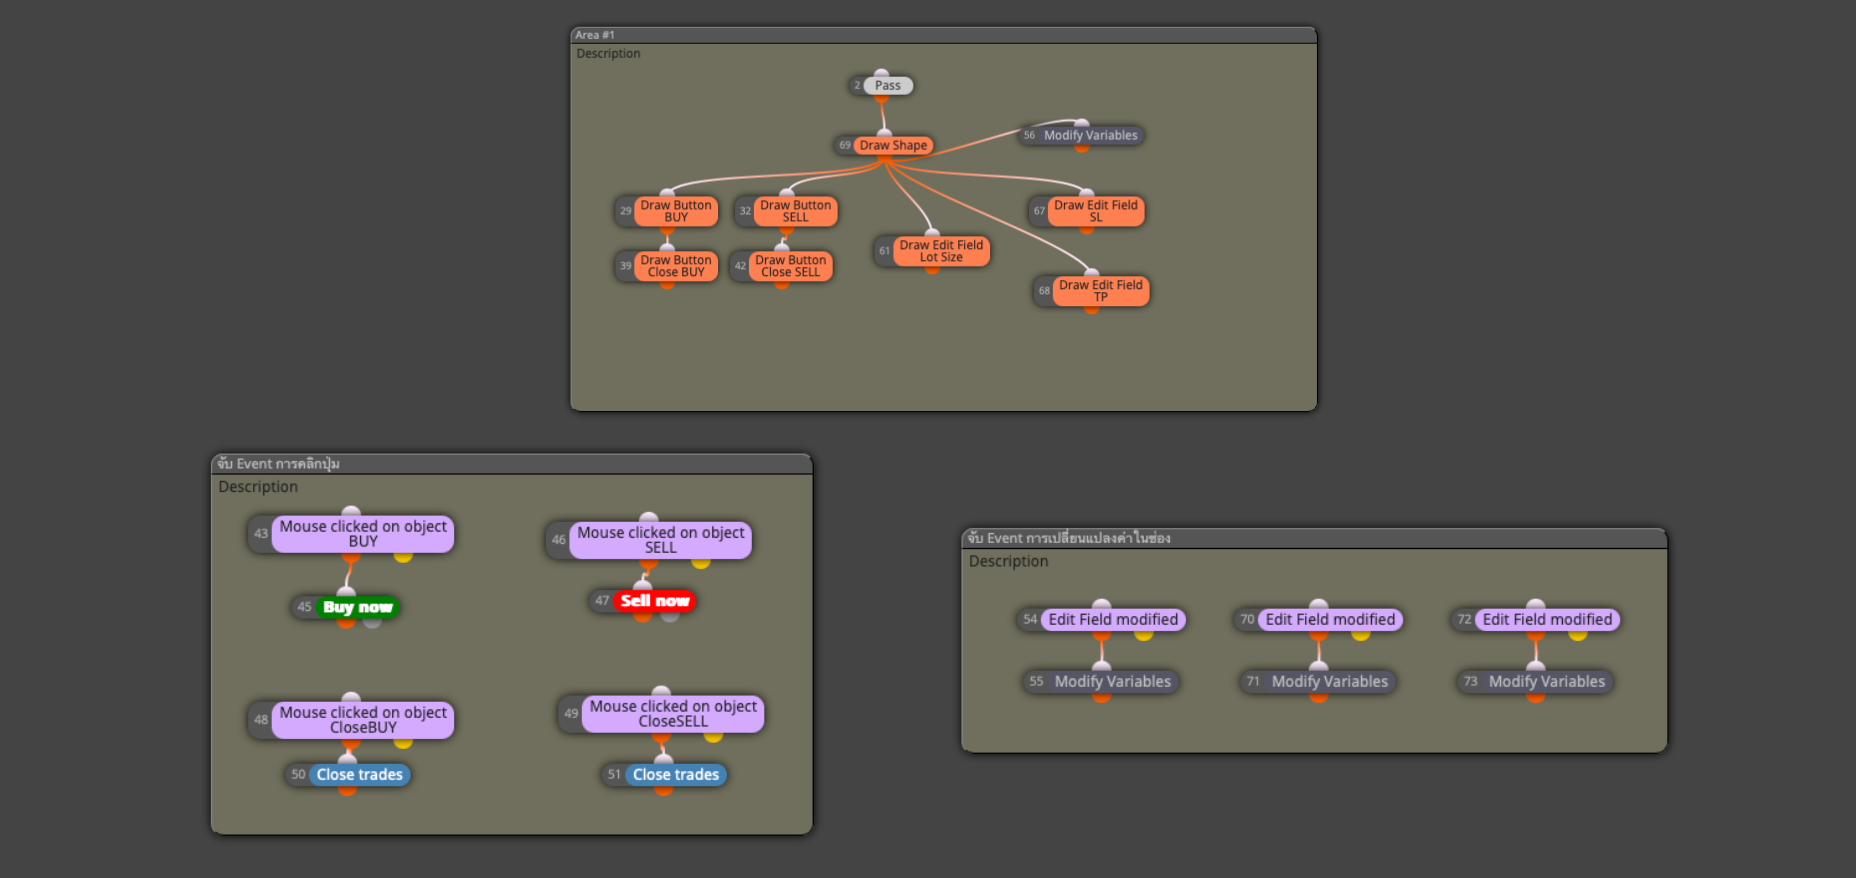Click the Draw Shape node

click(x=893, y=146)
